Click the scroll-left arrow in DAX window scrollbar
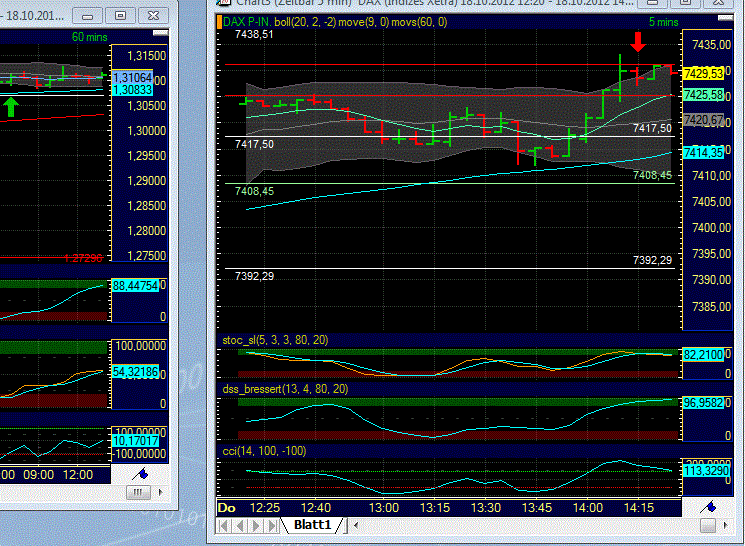This screenshot has height=546, width=745. [356, 525]
